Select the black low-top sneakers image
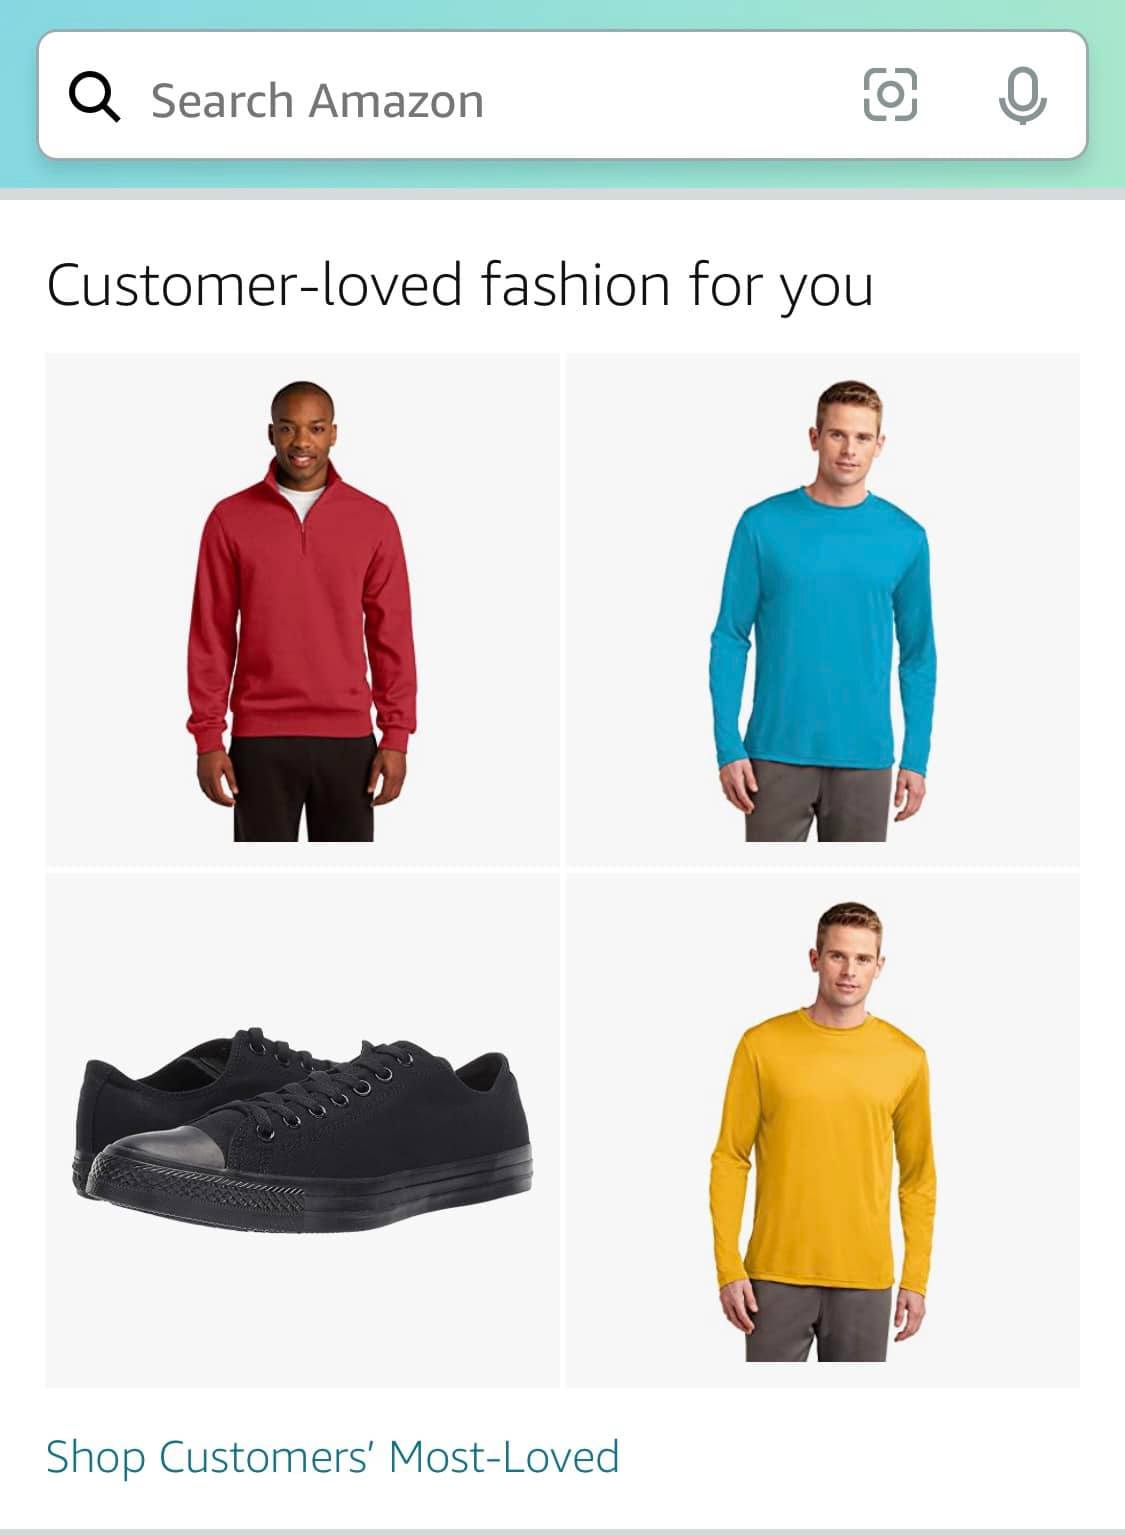 [302, 1130]
